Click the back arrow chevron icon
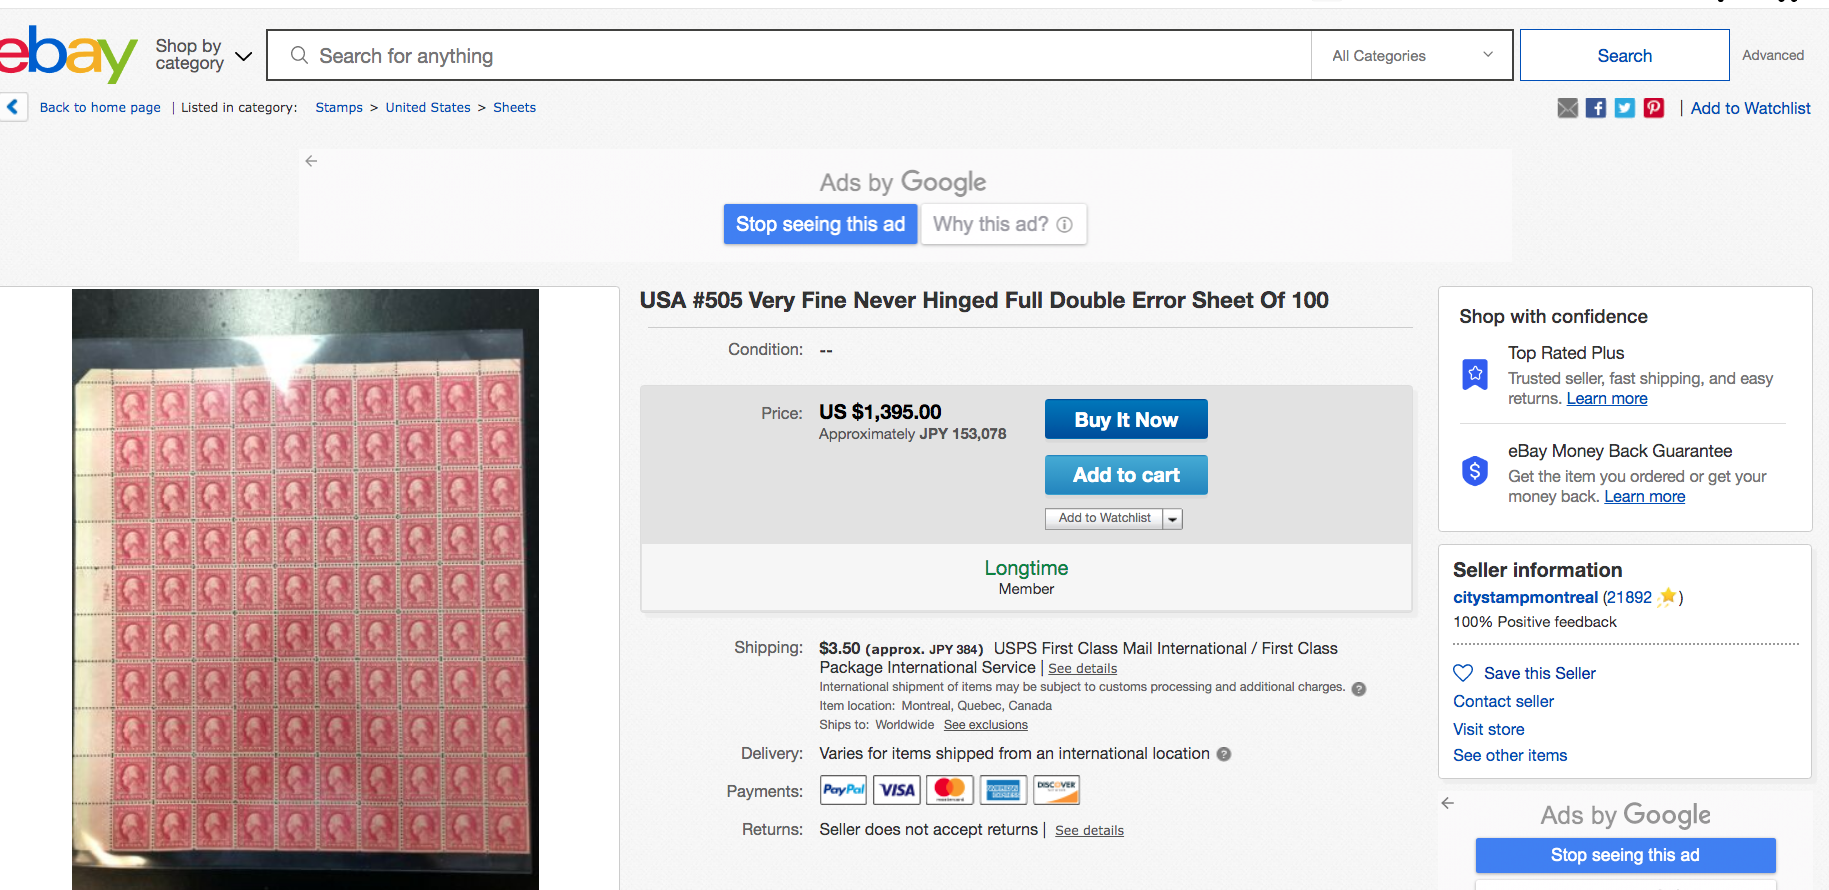 point(13,107)
